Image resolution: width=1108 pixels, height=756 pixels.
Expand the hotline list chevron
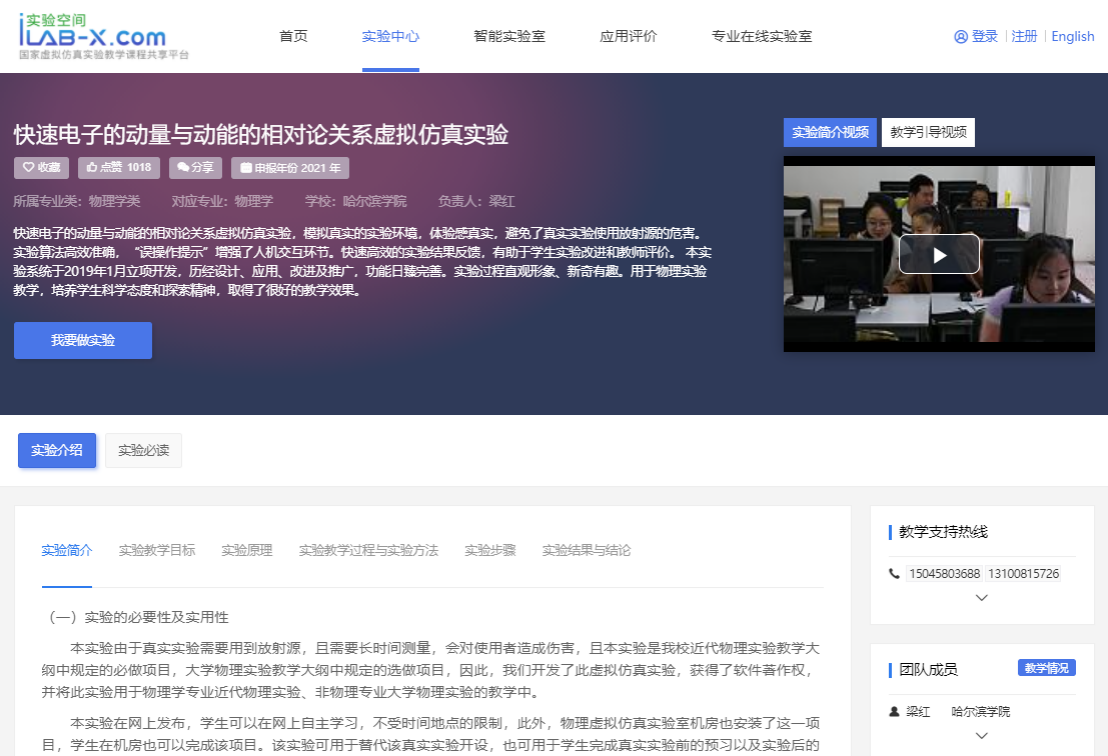[981, 598]
